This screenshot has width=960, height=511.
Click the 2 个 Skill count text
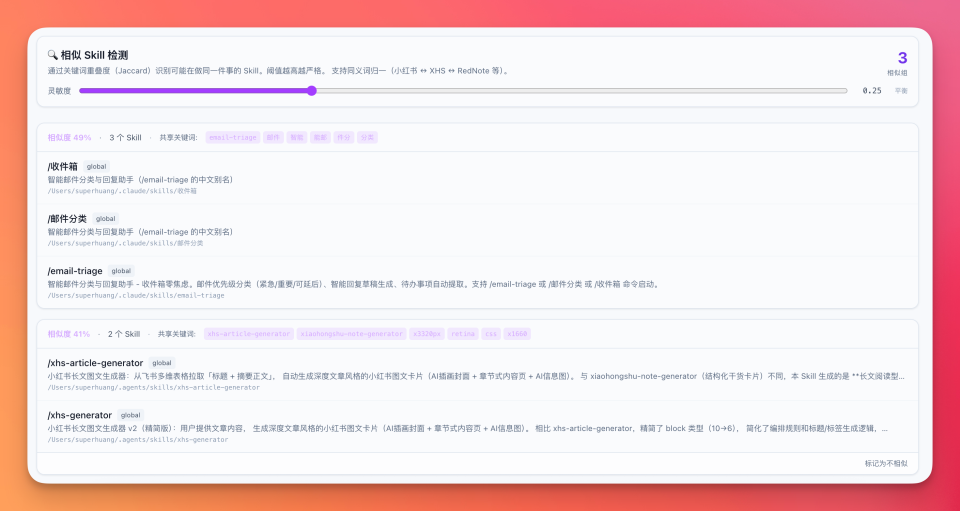(124, 334)
